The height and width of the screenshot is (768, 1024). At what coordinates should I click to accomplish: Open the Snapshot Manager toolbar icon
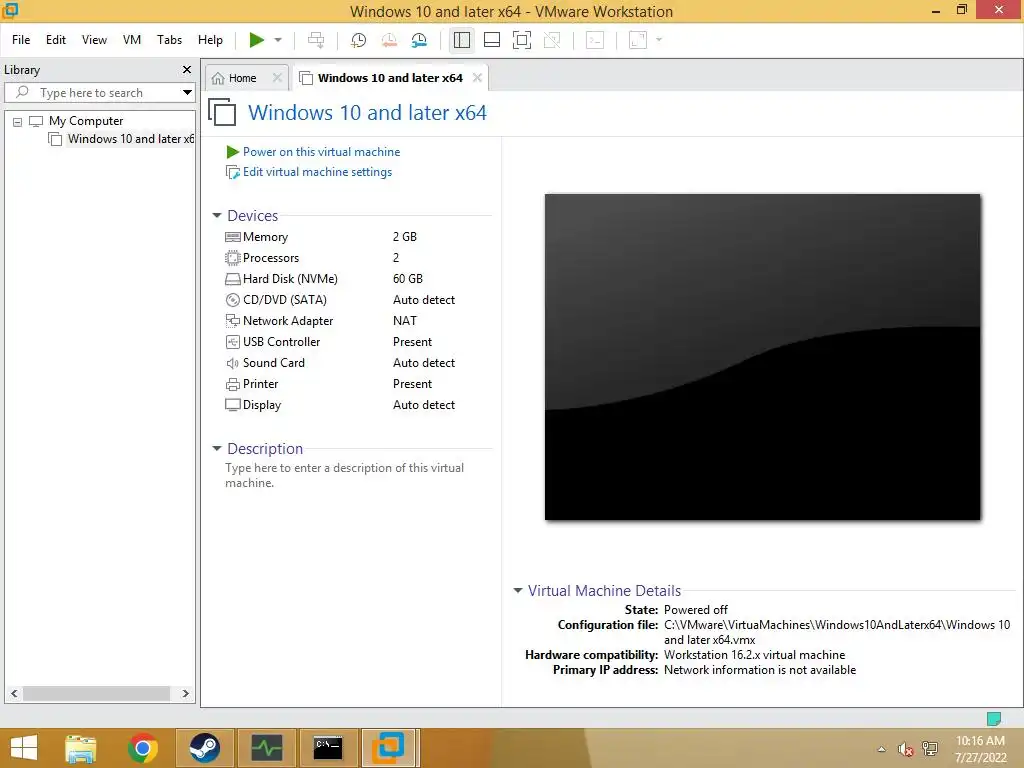[419, 40]
